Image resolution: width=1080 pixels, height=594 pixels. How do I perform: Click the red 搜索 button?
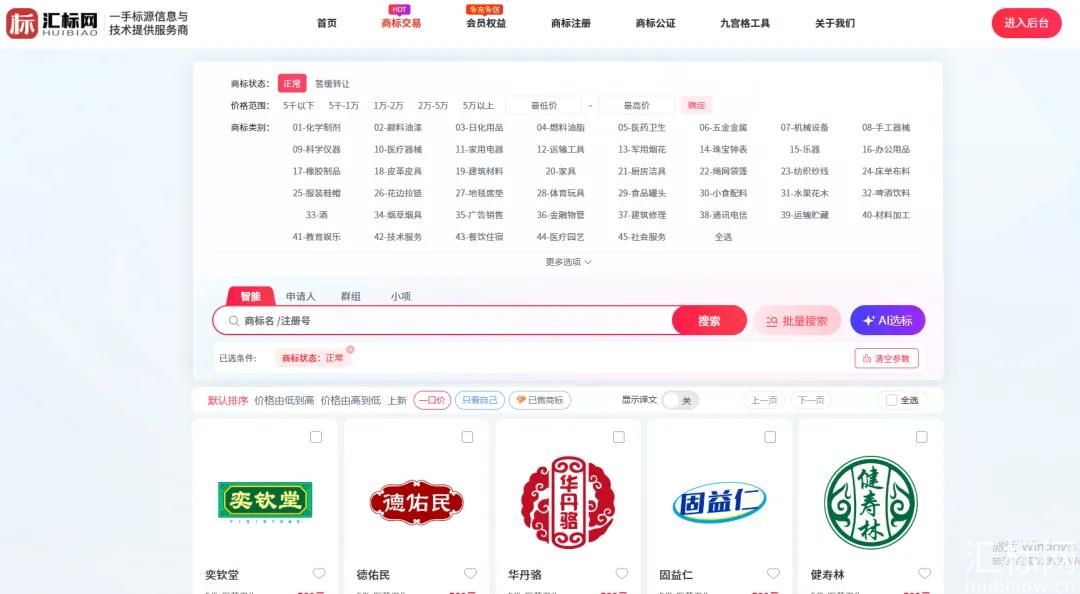[709, 320]
